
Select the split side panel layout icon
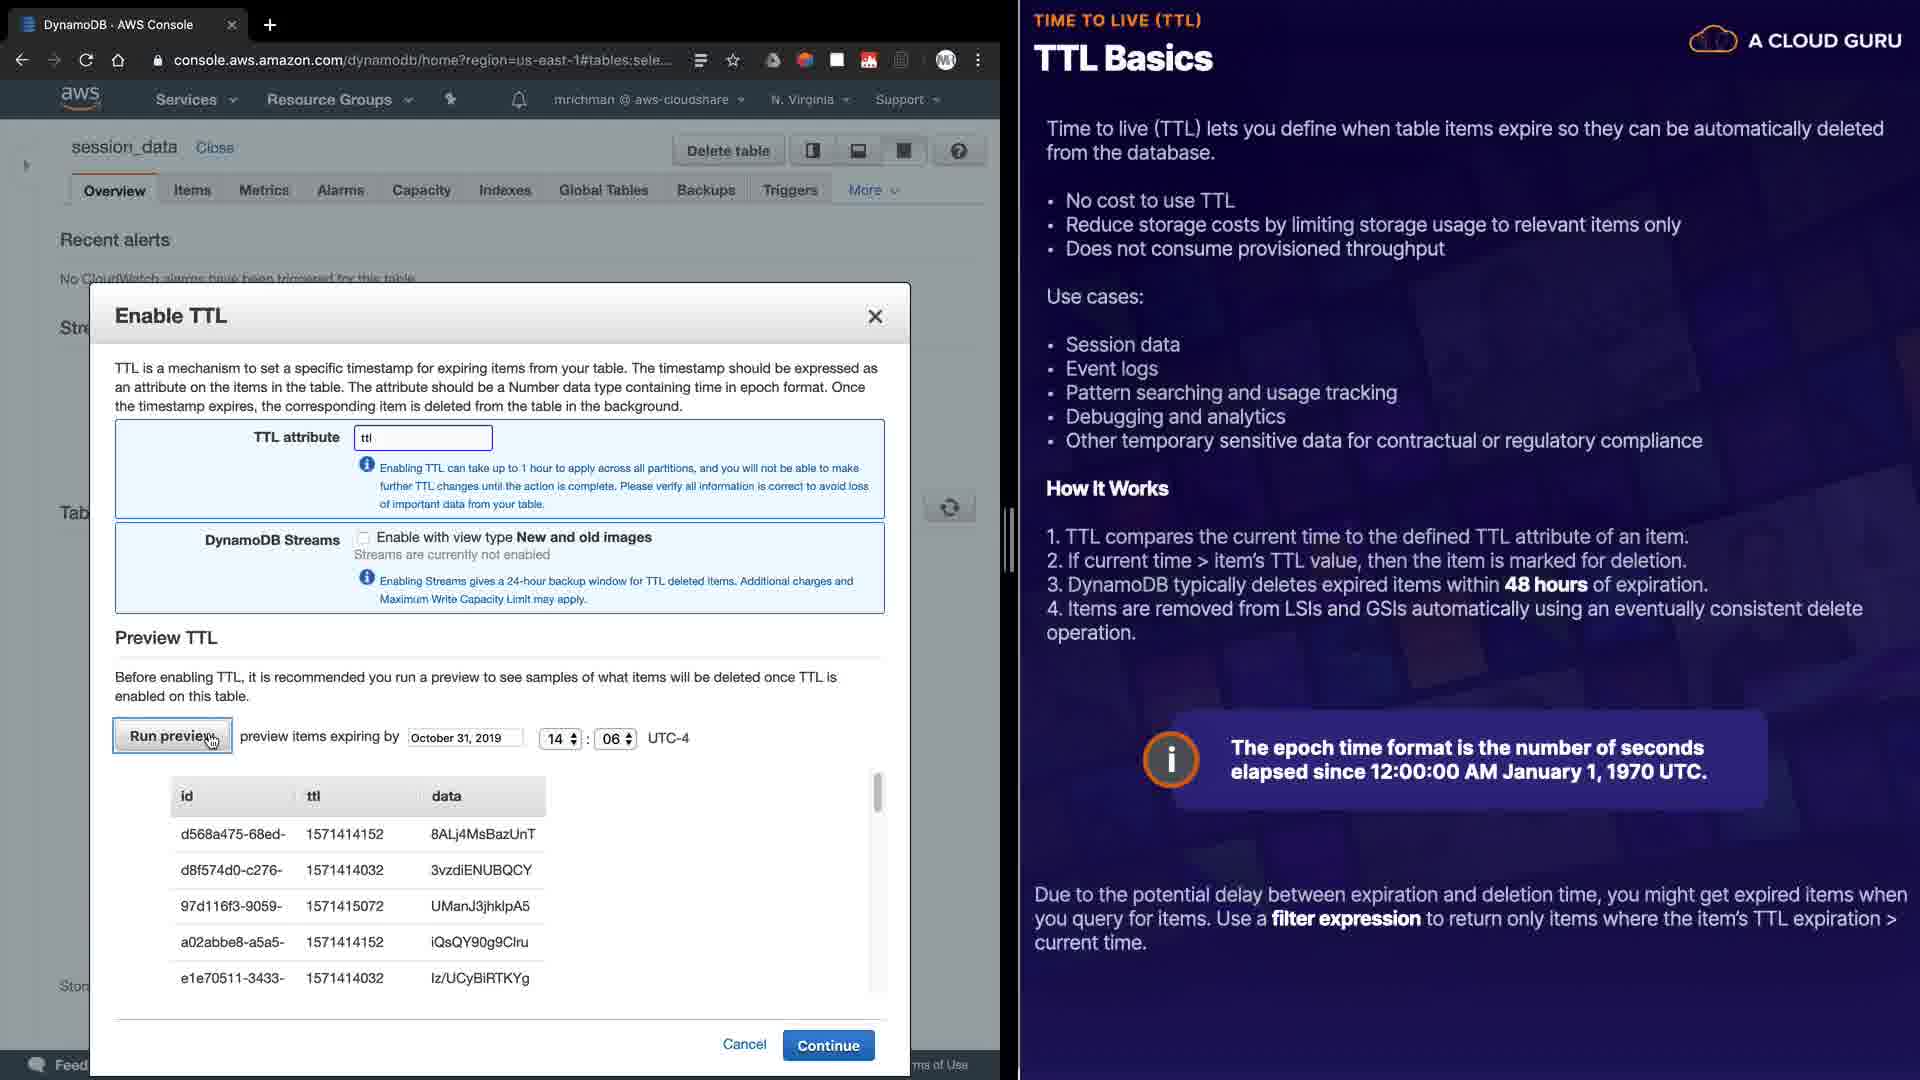[813, 151]
